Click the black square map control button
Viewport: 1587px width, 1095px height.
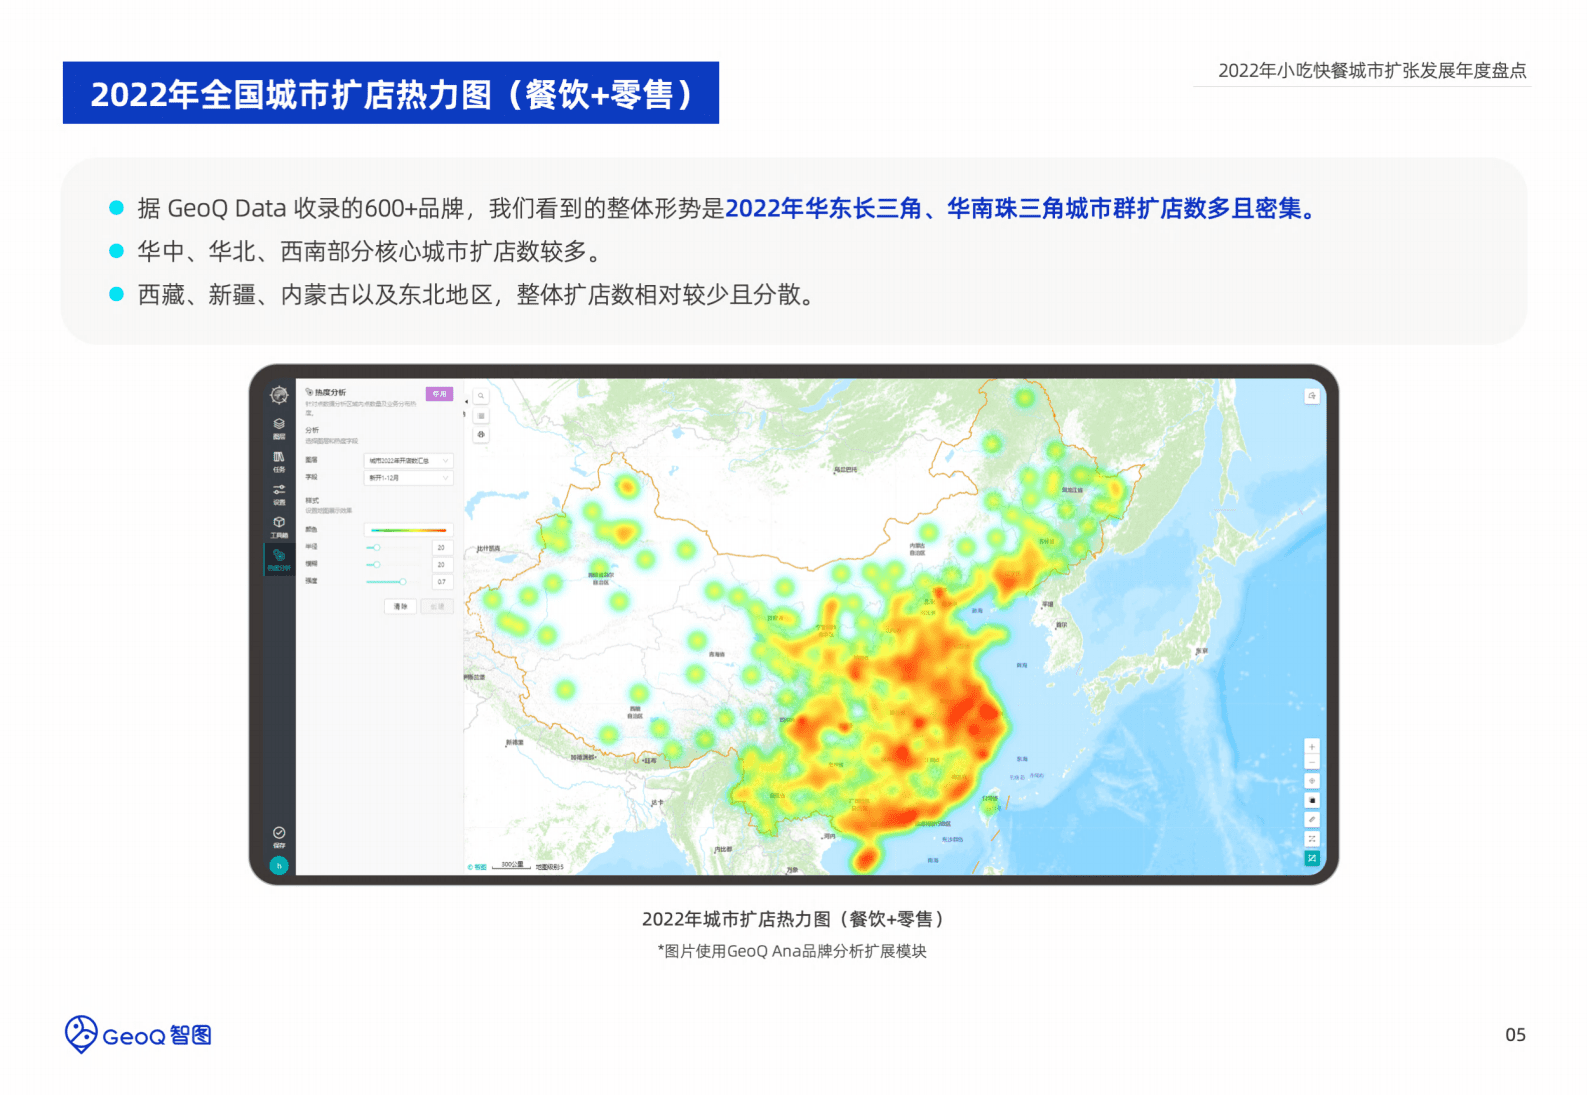click(1312, 800)
